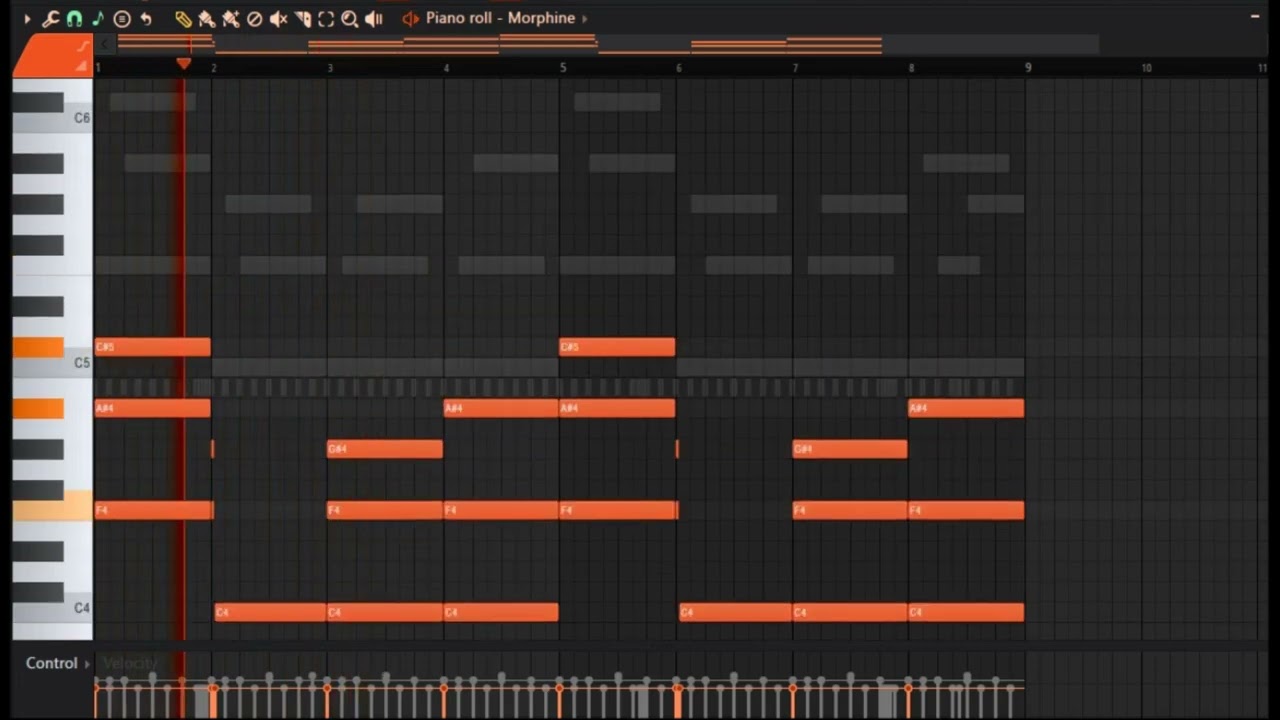
Task: Choose the Select marquee tool
Action: click(x=326, y=18)
